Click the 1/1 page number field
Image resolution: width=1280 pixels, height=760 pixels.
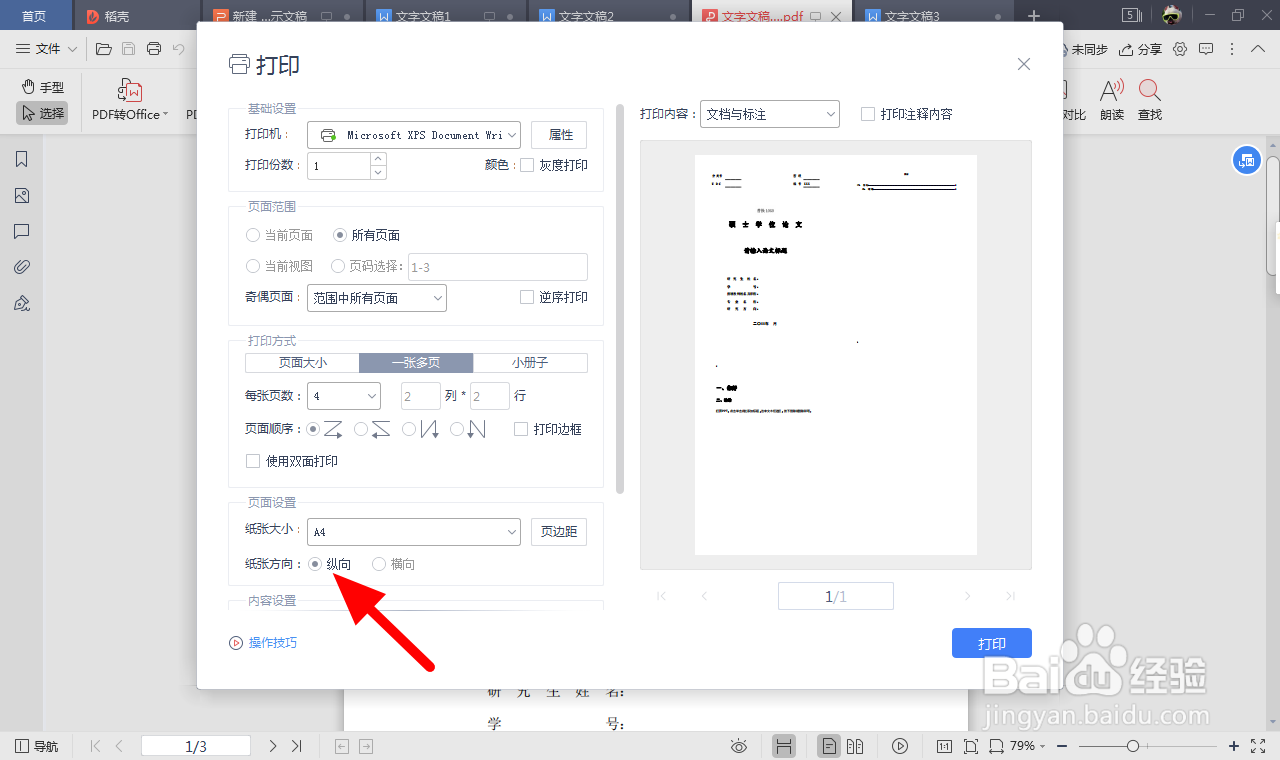coord(836,595)
